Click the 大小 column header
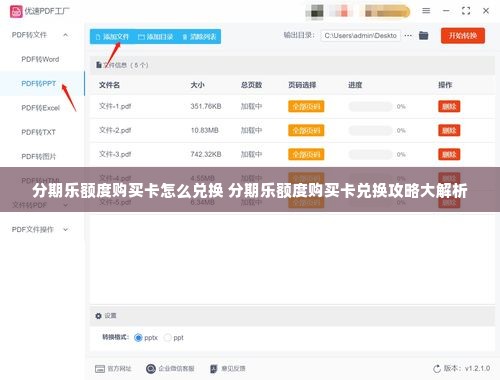The width and height of the screenshot is (500, 380). click(x=197, y=85)
